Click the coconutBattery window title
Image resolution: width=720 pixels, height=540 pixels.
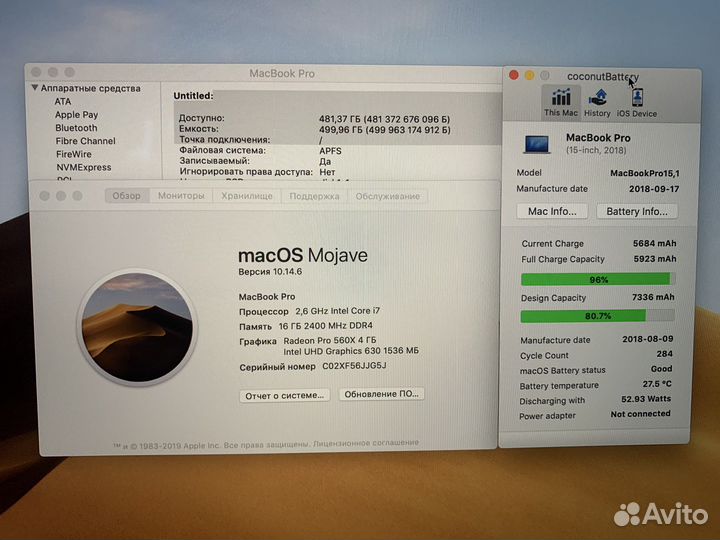(x=603, y=77)
